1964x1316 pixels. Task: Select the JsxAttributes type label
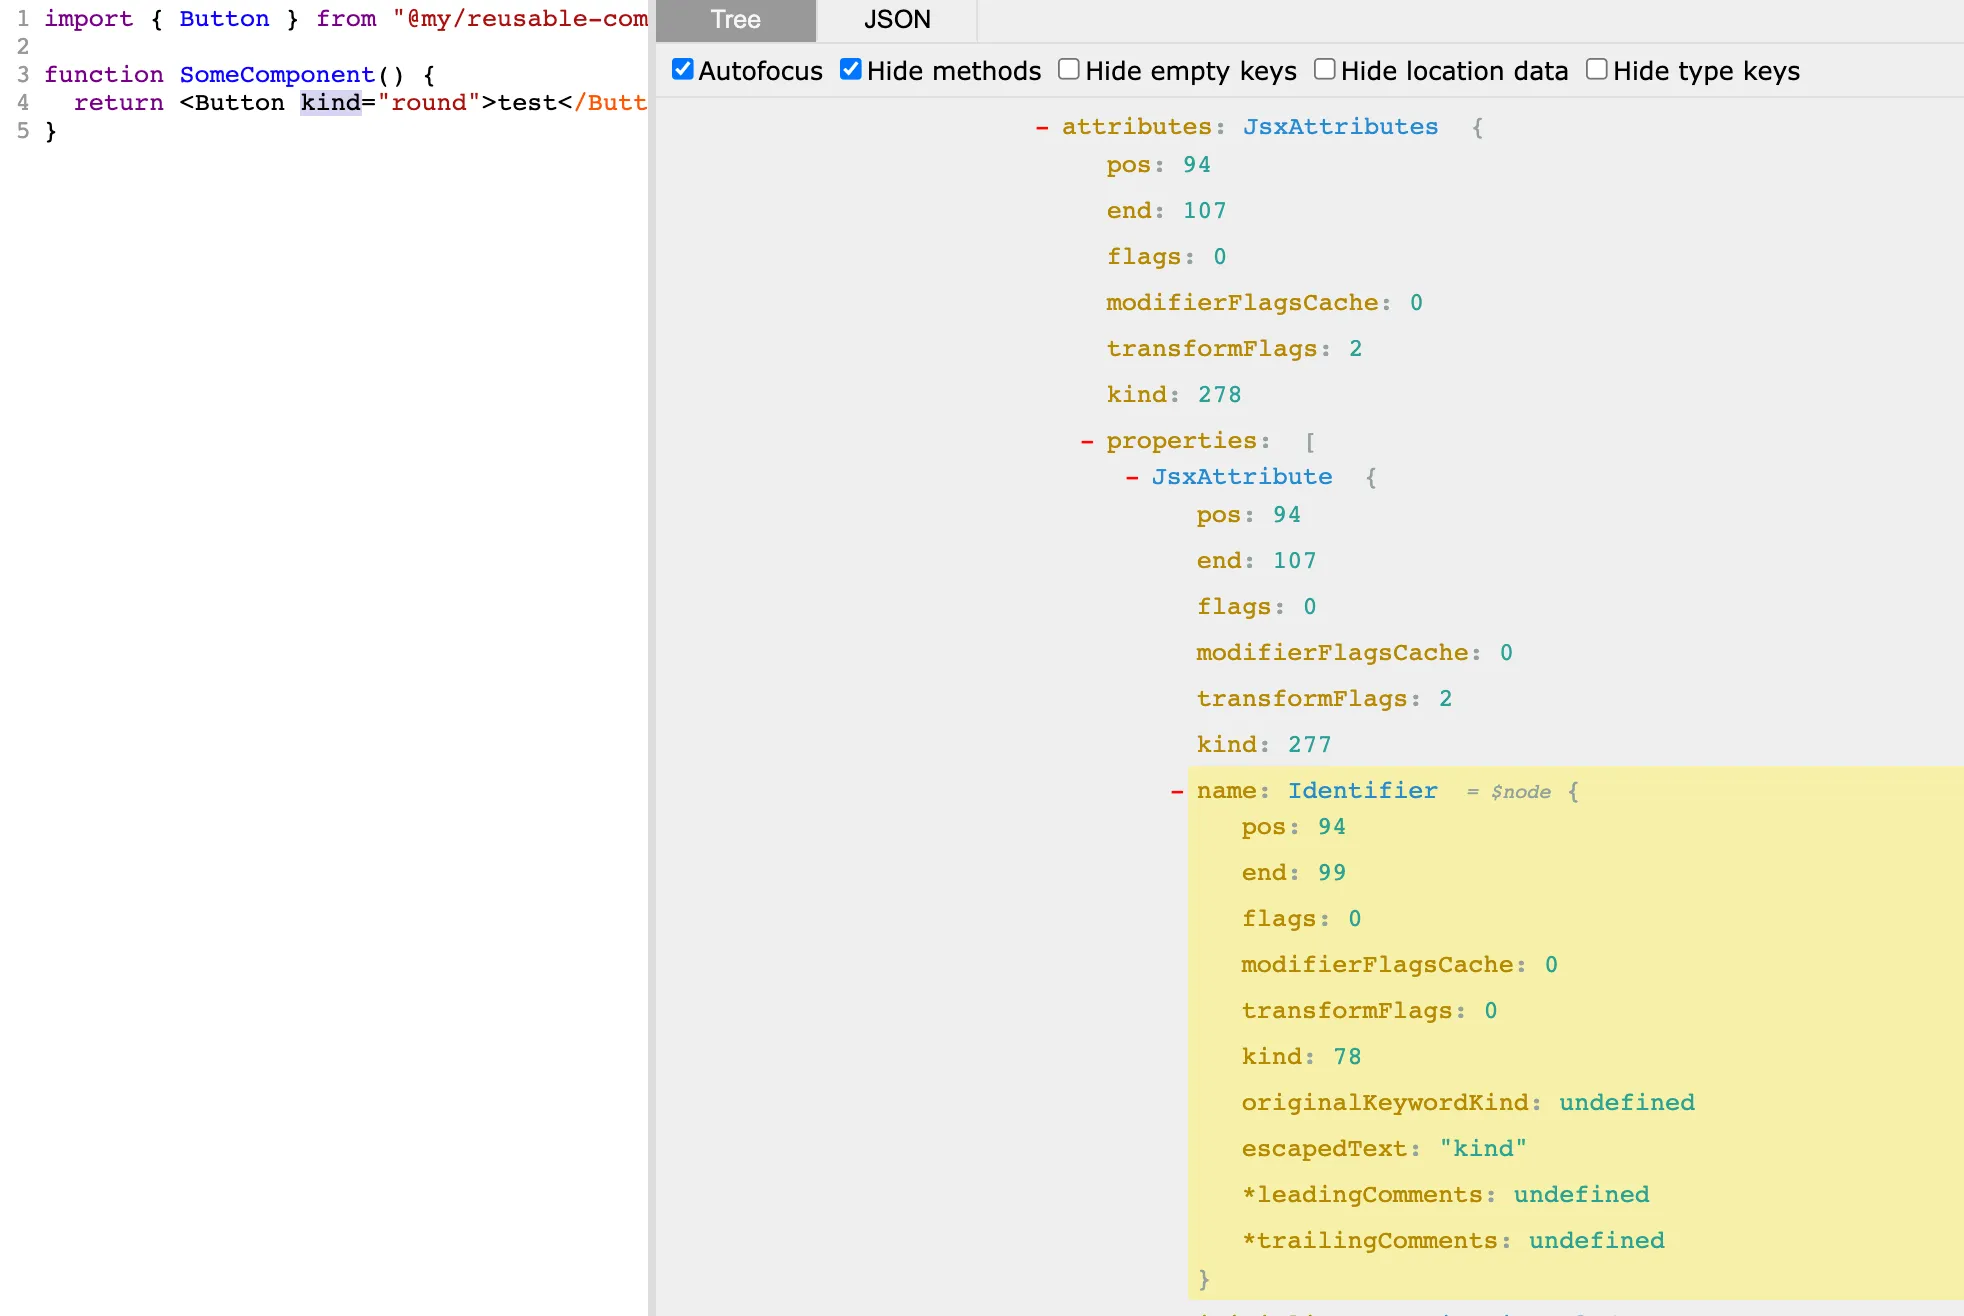tap(1340, 127)
